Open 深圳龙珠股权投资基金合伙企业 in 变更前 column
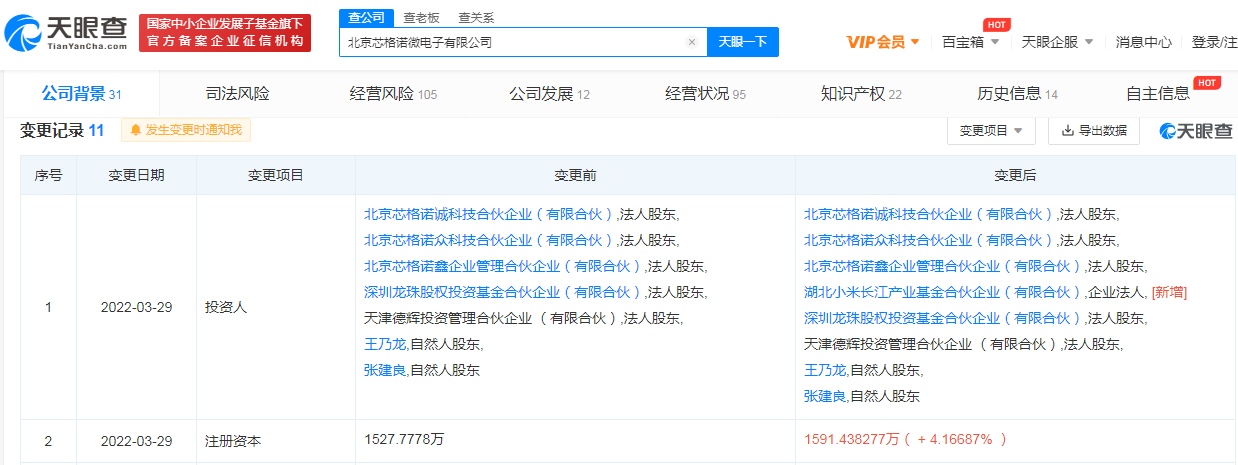The height and width of the screenshot is (465, 1238). pyautogui.click(x=504, y=292)
